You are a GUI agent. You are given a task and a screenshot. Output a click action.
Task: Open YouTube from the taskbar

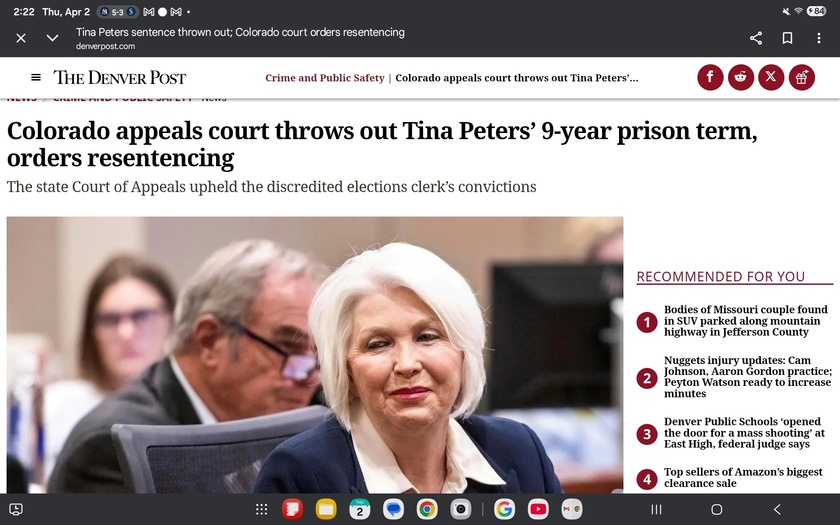tap(538, 509)
